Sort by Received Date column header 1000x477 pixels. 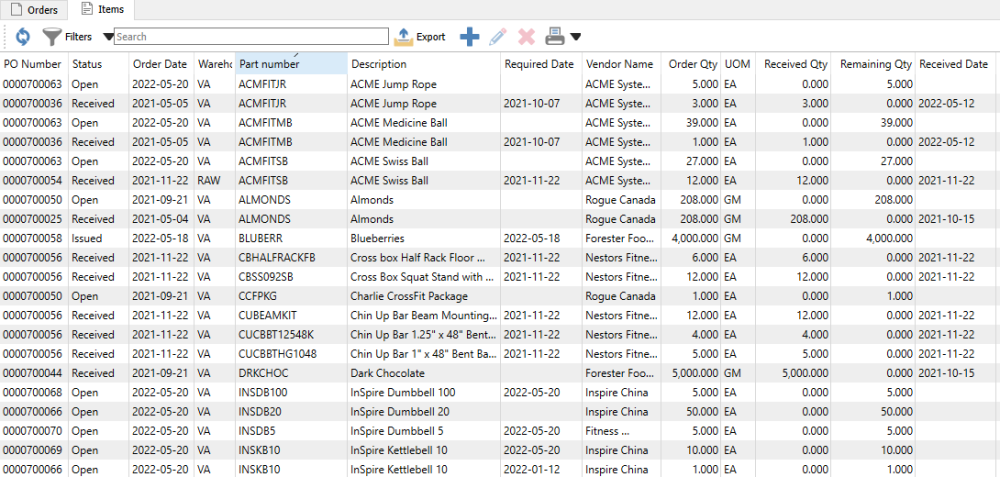pyautogui.click(x=953, y=64)
